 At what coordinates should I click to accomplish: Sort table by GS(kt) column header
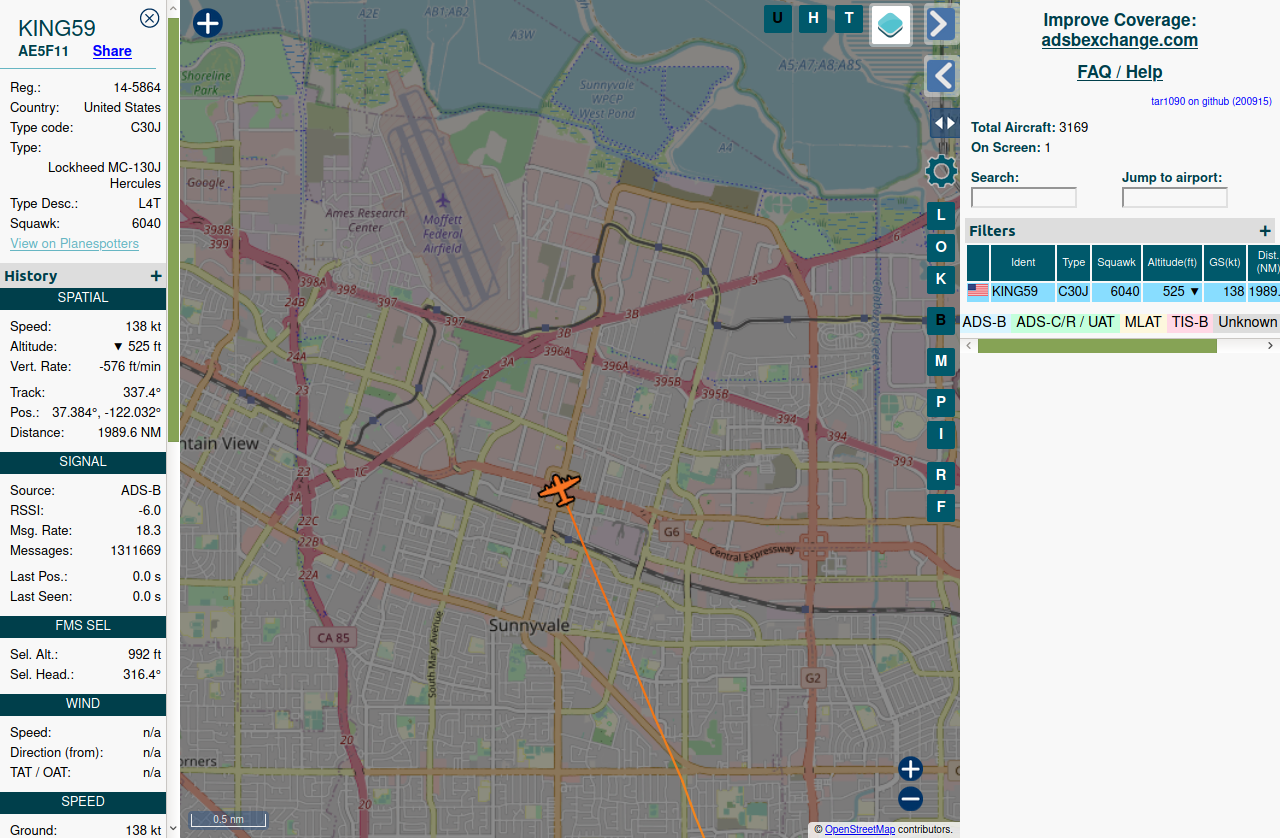coord(1225,263)
